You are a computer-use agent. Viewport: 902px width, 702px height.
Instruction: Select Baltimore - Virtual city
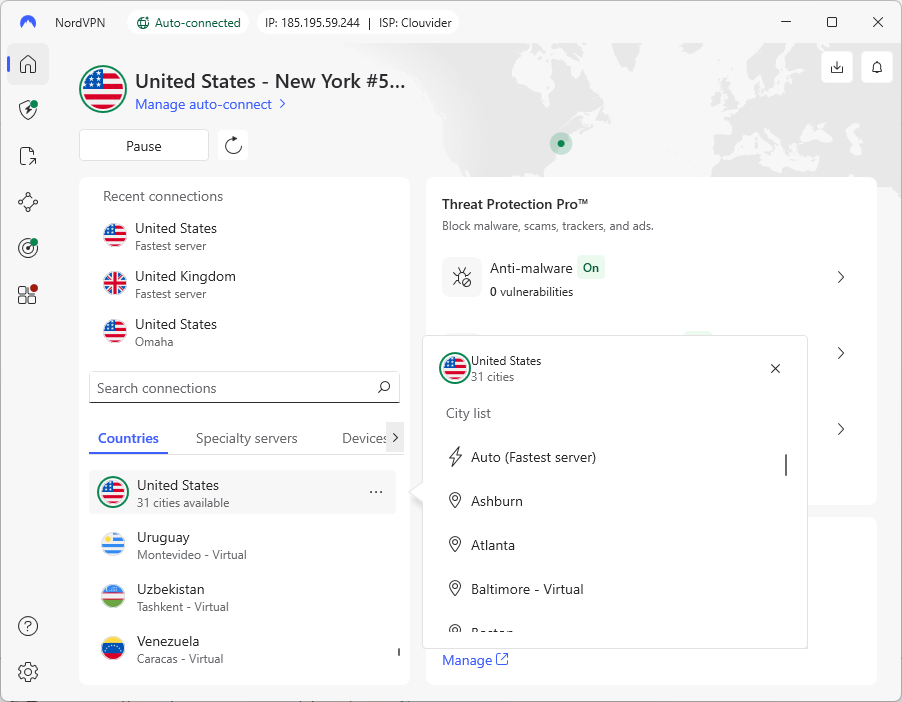pos(527,589)
